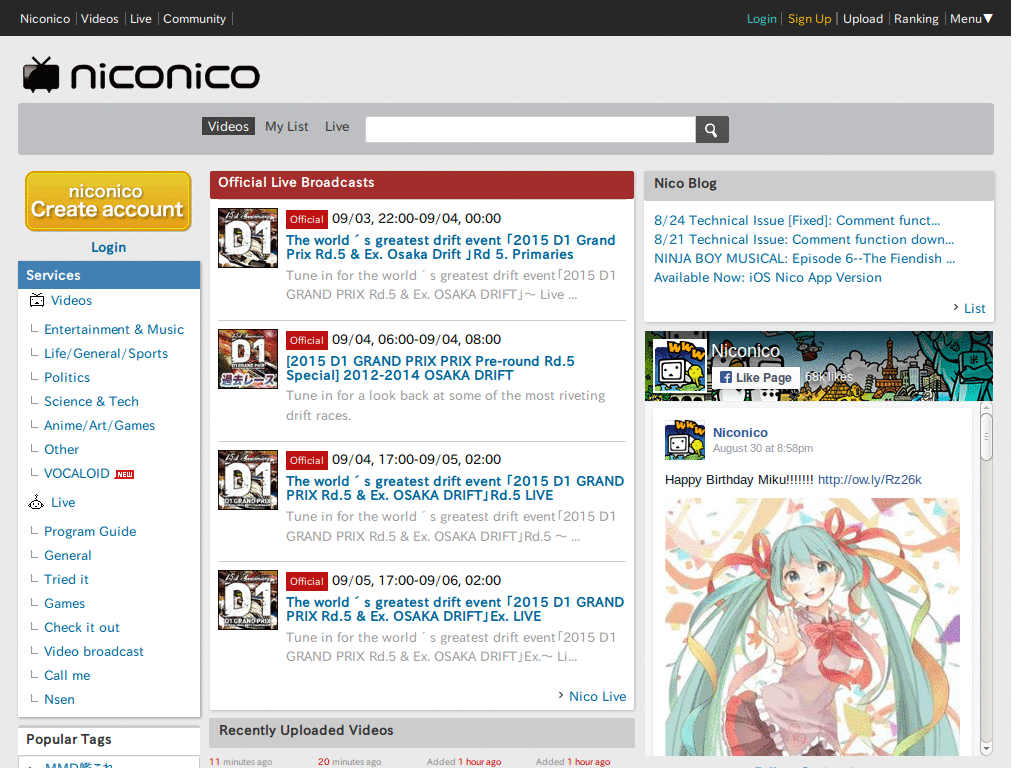The height and width of the screenshot is (768, 1024).
Task: Open the Nsen link
Action: pos(59,699)
